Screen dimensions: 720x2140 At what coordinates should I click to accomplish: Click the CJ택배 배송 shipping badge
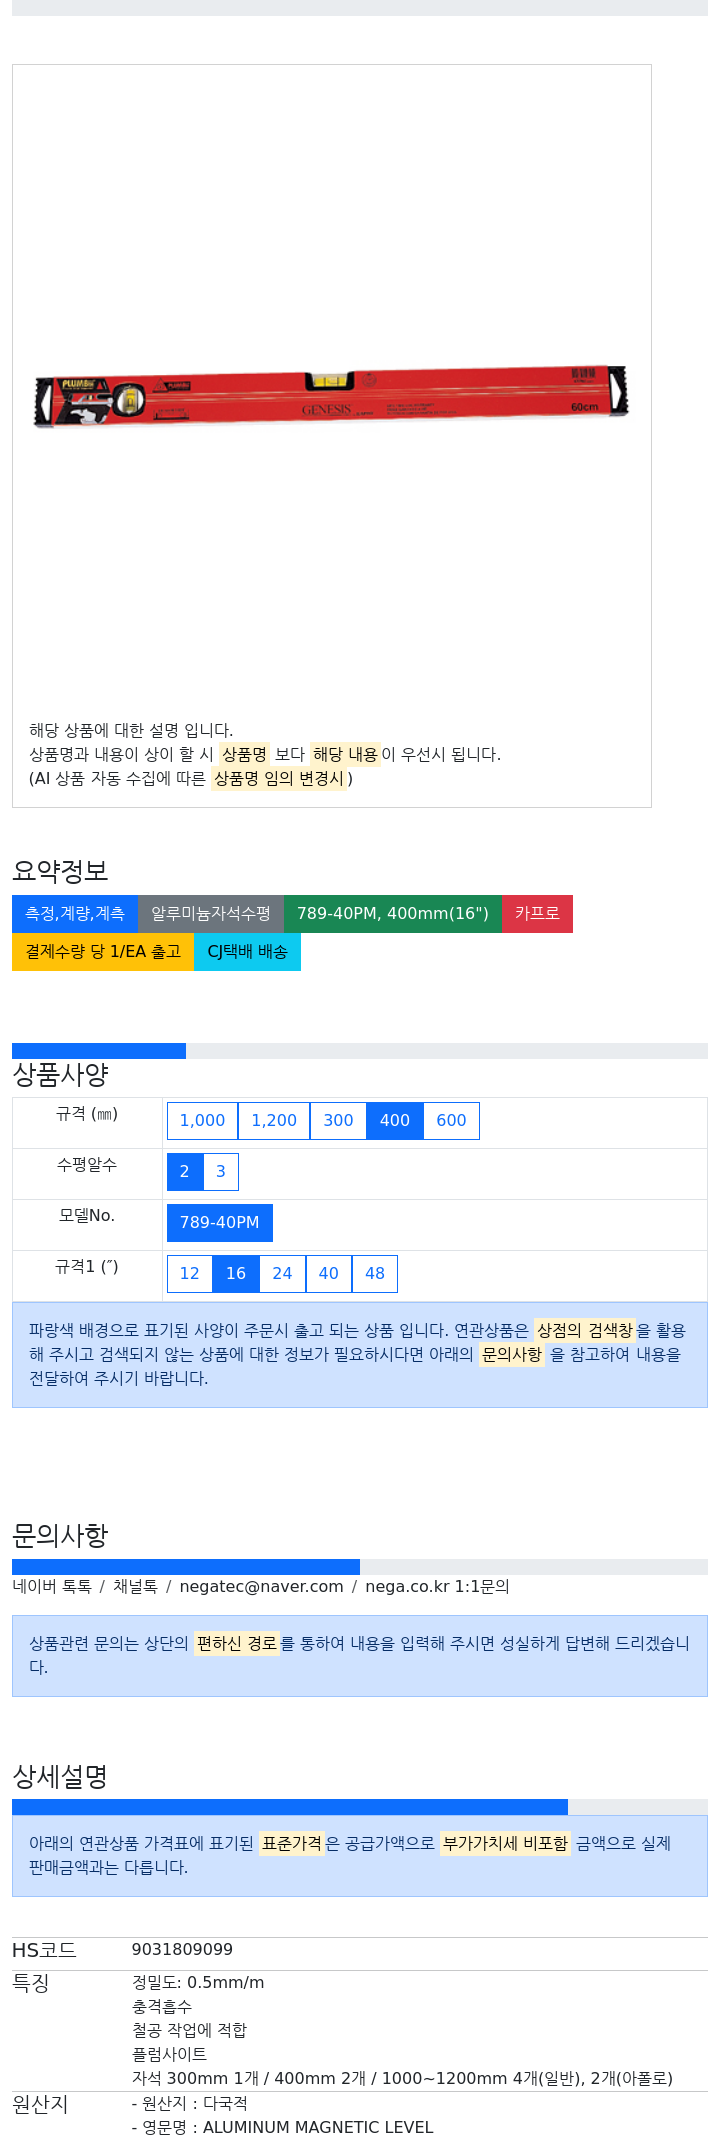(247, 952)
